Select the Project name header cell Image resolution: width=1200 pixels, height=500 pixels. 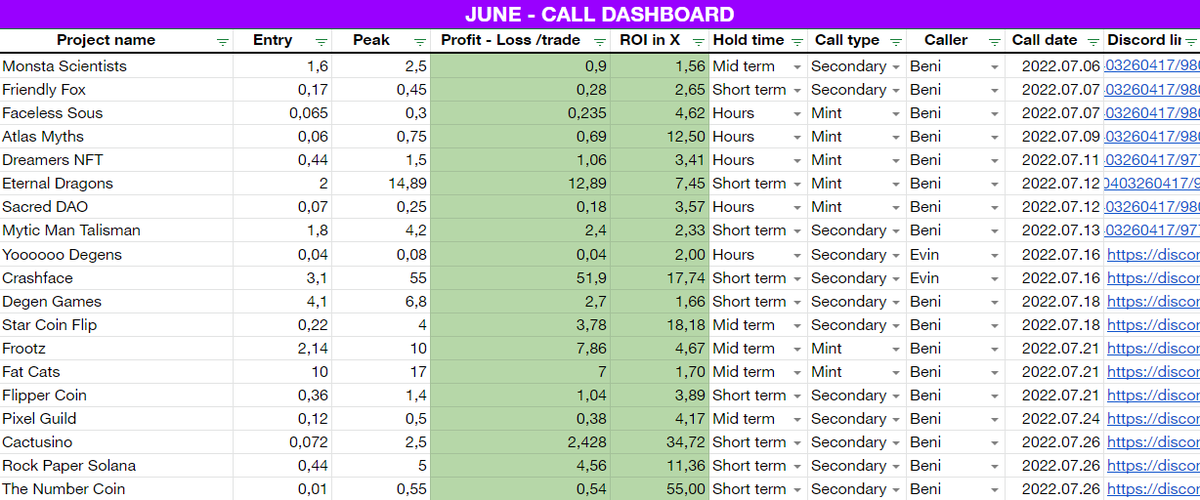[116, 41]
